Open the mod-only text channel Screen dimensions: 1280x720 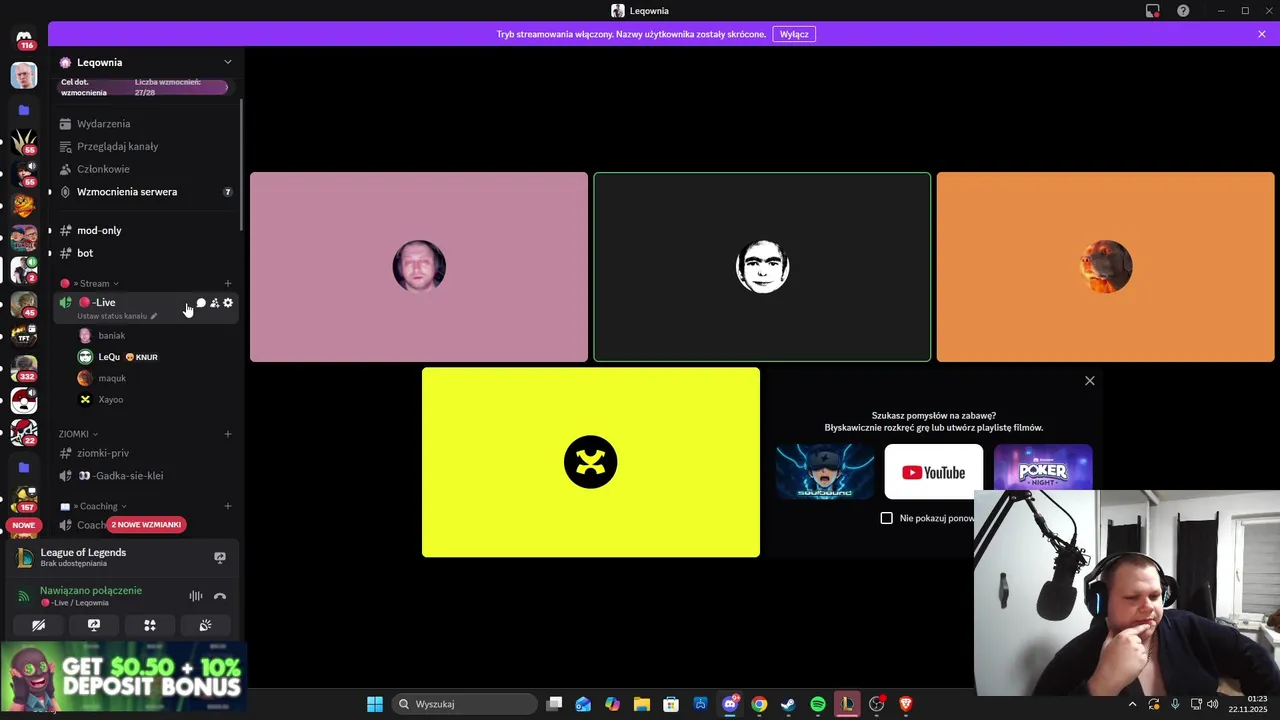click(x=145, y=230)
